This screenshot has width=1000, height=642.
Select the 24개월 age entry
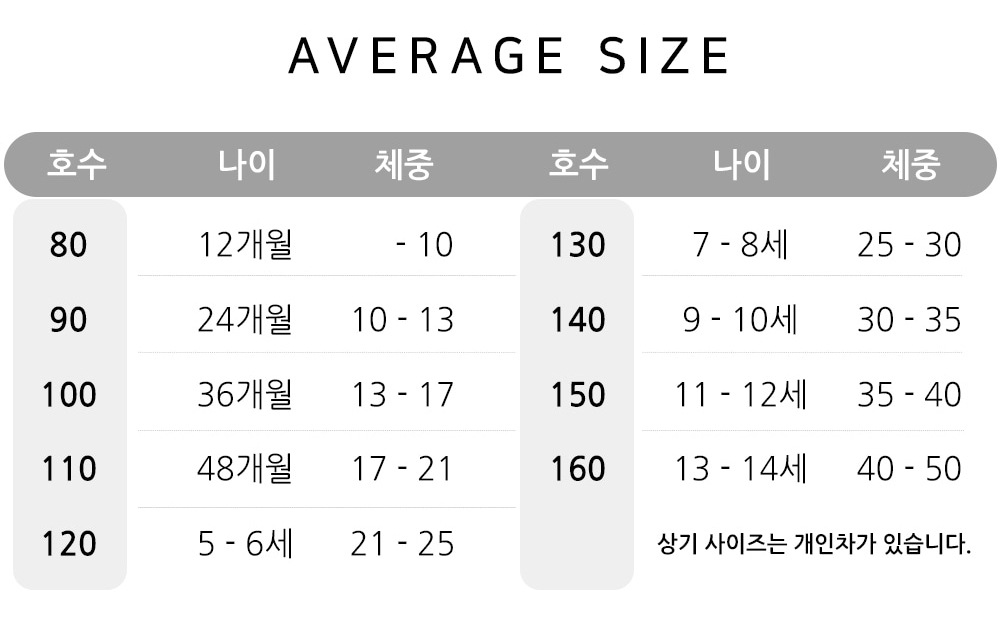click(245, 320)
